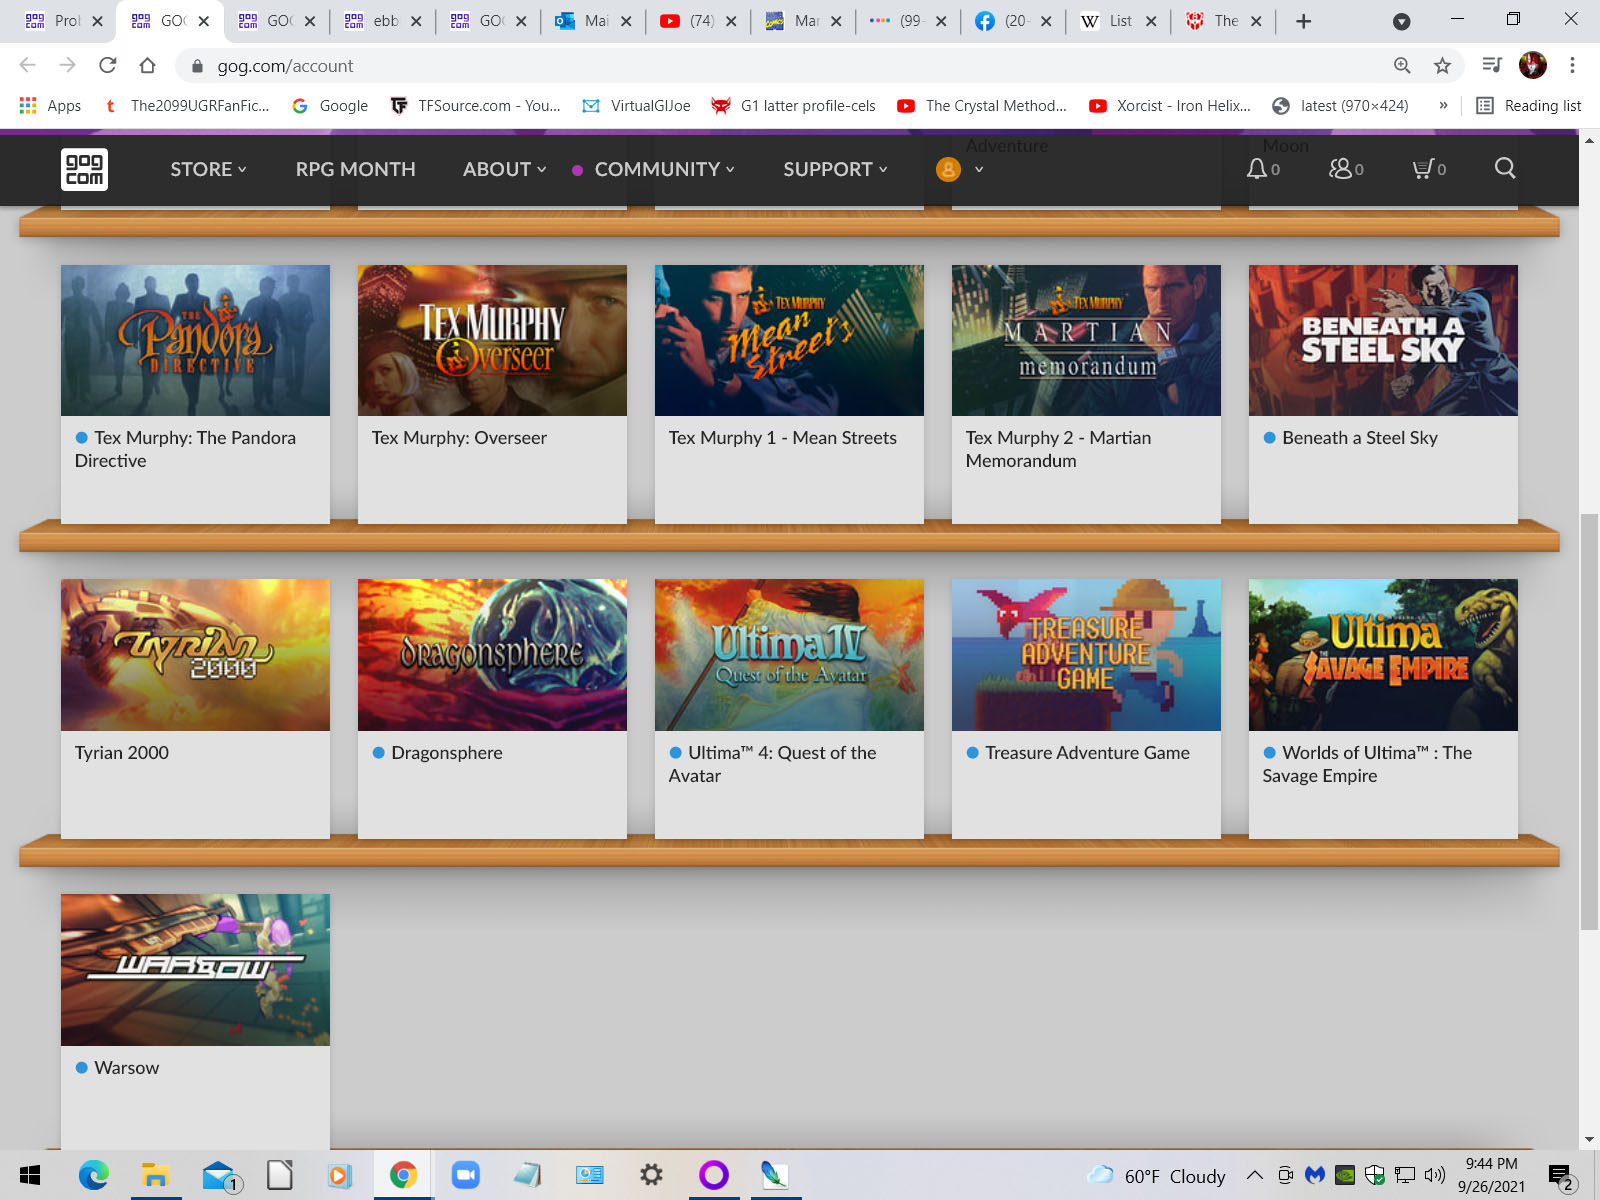Open the shopping cart icon
Screen dimensions: 1600x1200
pyautogui.click(x=1422, y=169)
